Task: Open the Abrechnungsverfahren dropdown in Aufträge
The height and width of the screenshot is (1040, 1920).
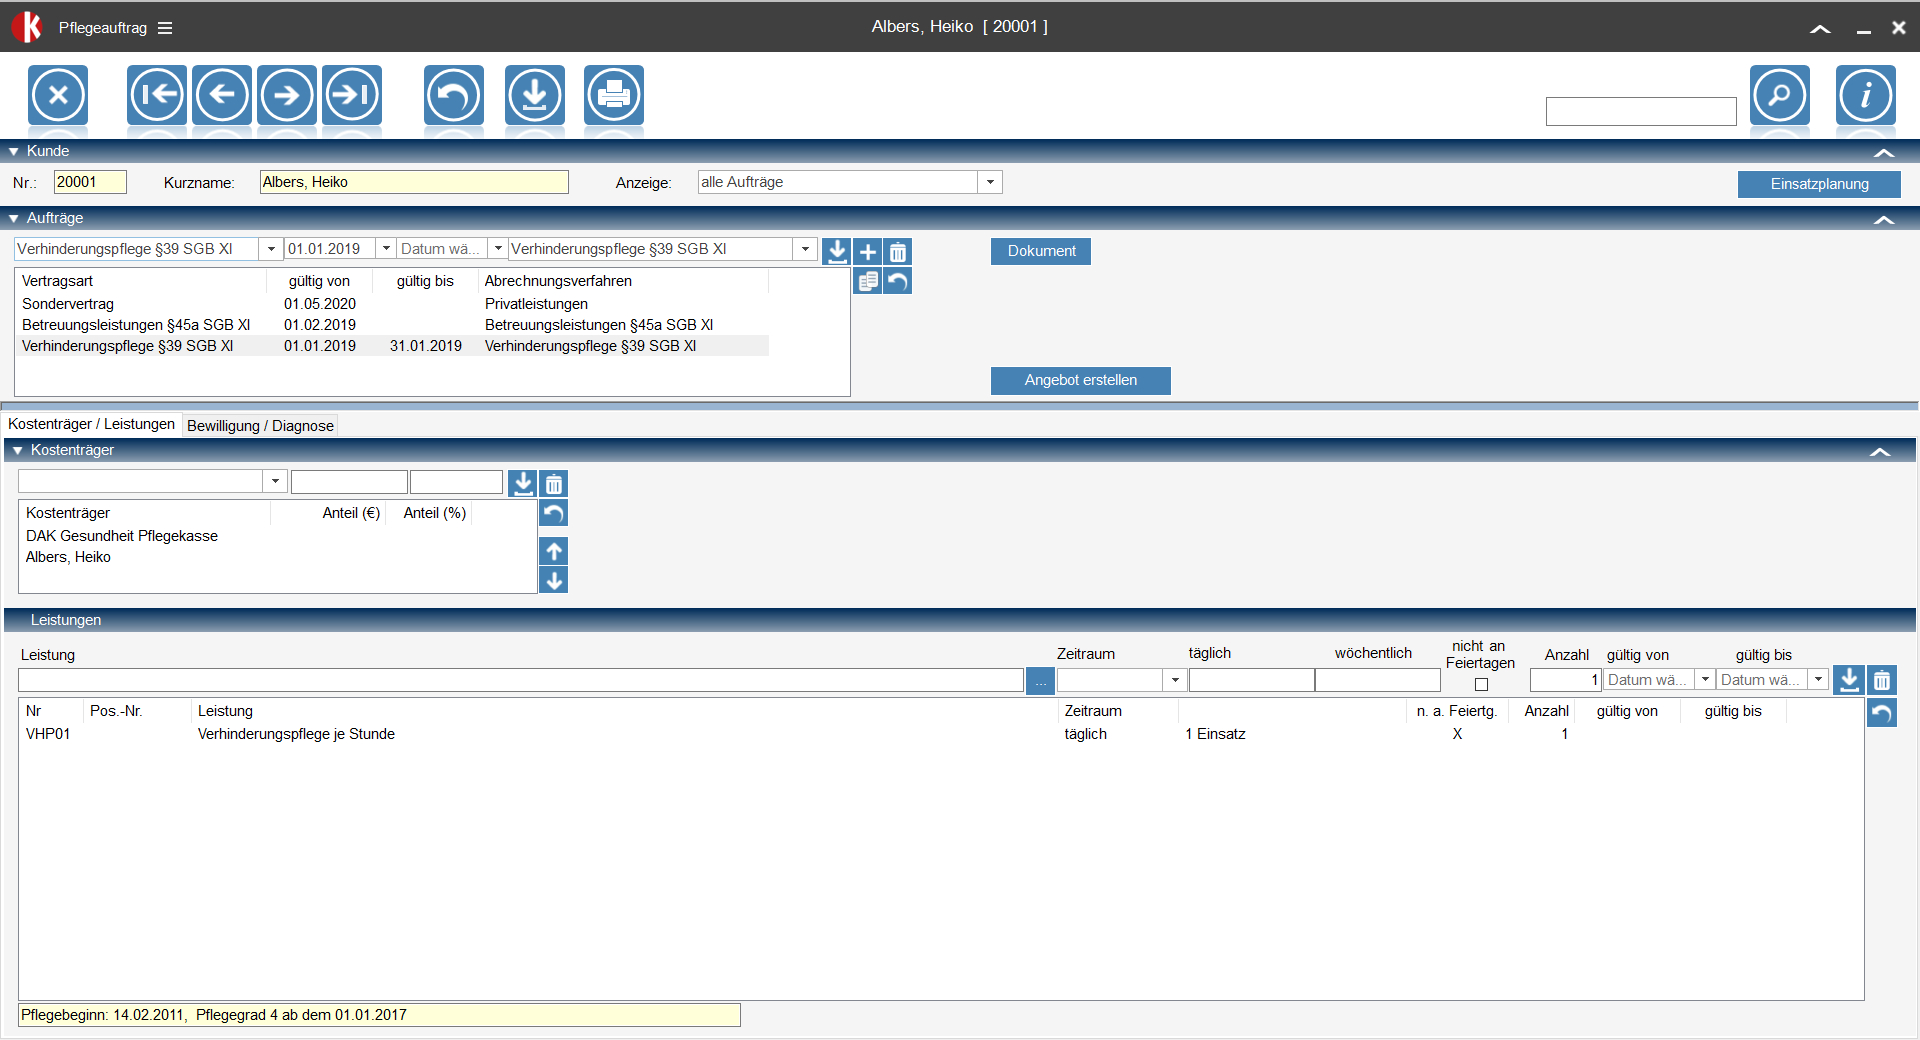Action: click(805, 249)
